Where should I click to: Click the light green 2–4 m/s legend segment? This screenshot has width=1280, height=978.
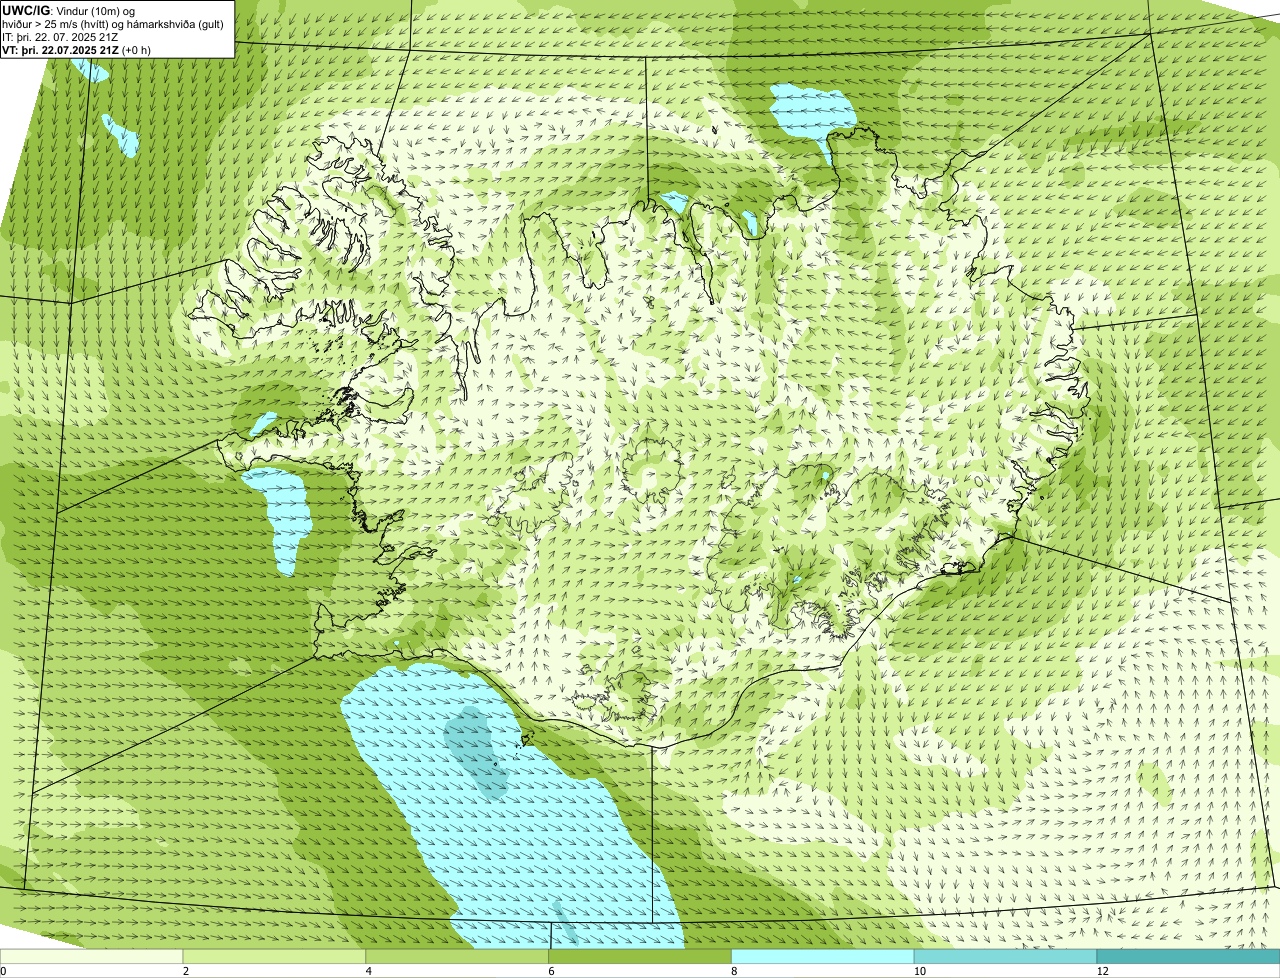275,956
